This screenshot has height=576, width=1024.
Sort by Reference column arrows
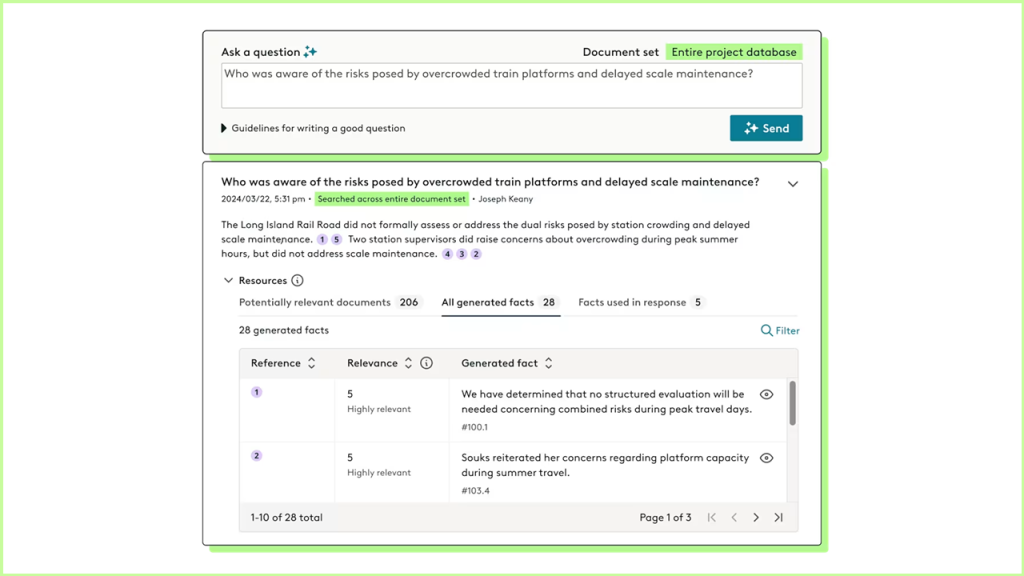point(312,363)
